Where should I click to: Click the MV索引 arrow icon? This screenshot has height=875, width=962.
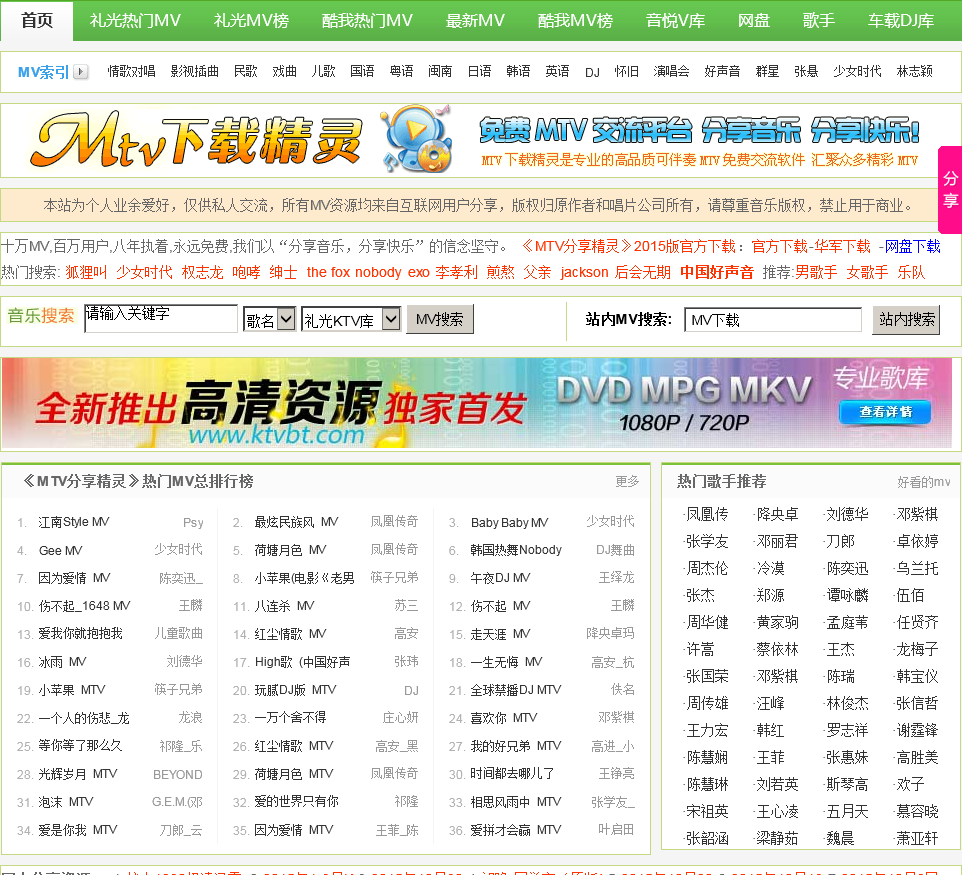click(x=80, y=72)
